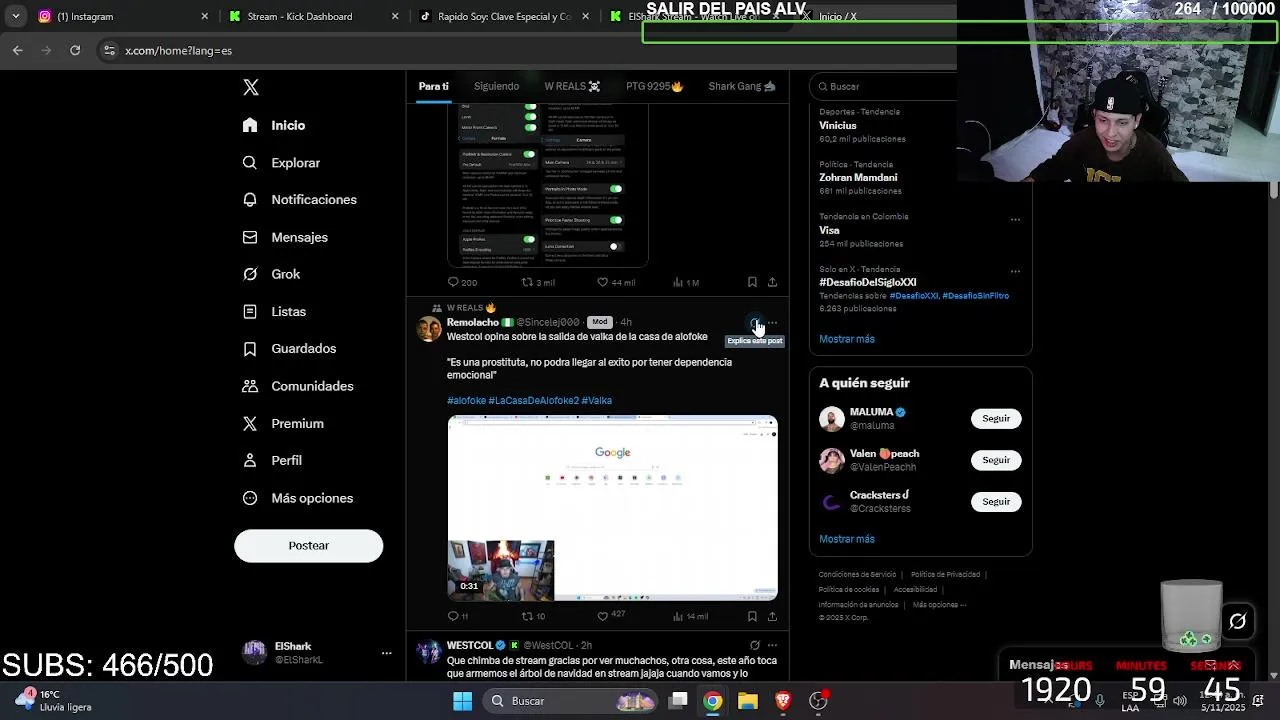Open the Remolacho post options menu
The image size is (1280, 720).
tap(772, 323)
